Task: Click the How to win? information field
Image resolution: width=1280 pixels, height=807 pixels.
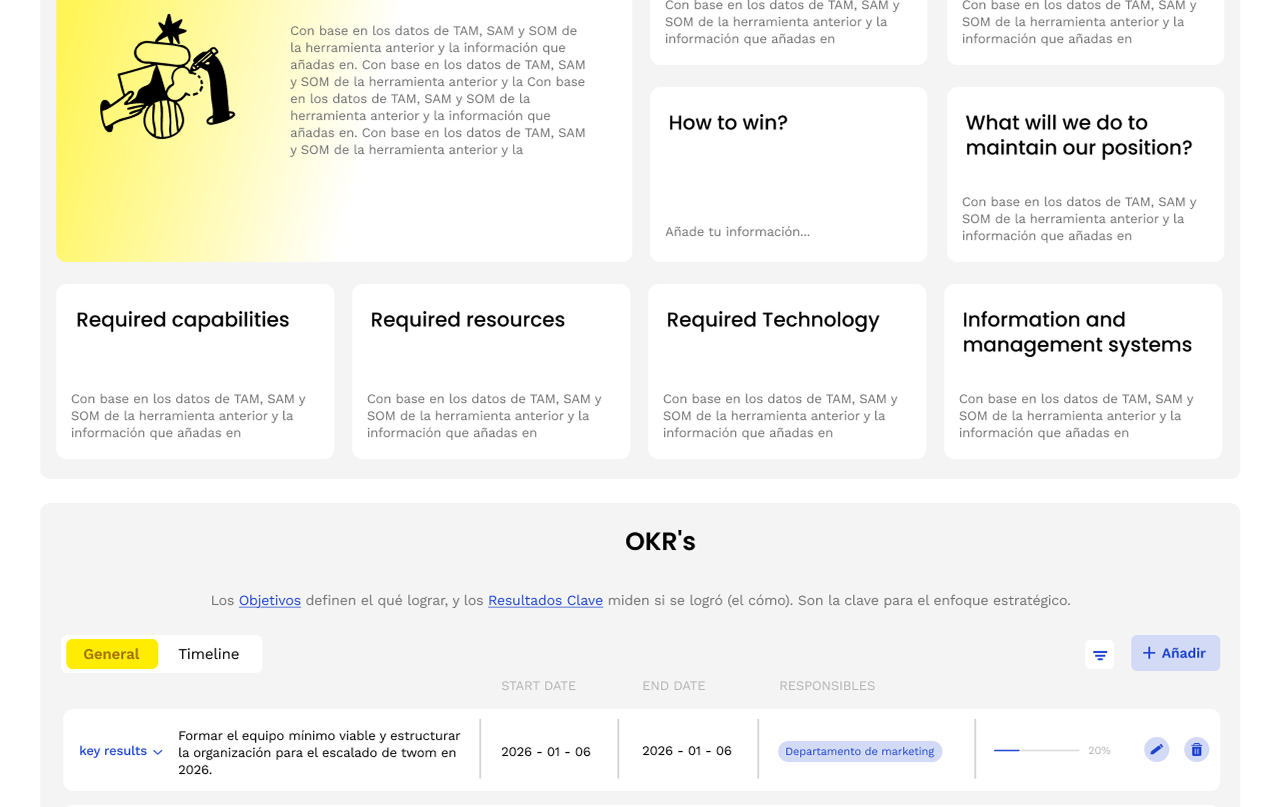Action: (x=738, y=232)
